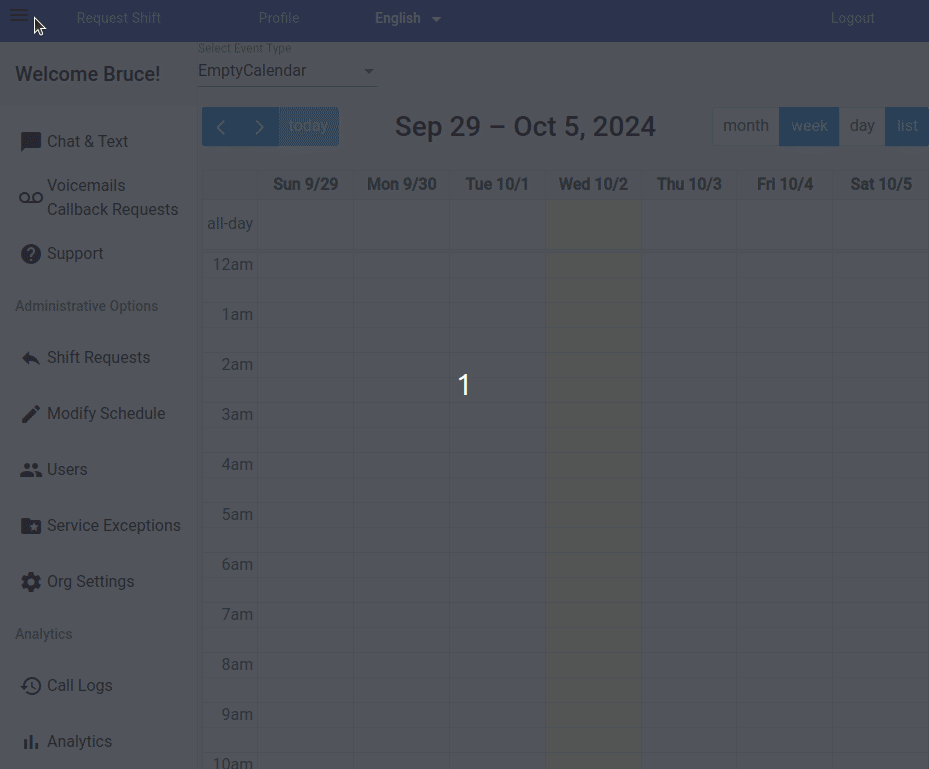Open the Select Event Type dropdown
This screenshot has width=929, height=769.
coord(287,71)
